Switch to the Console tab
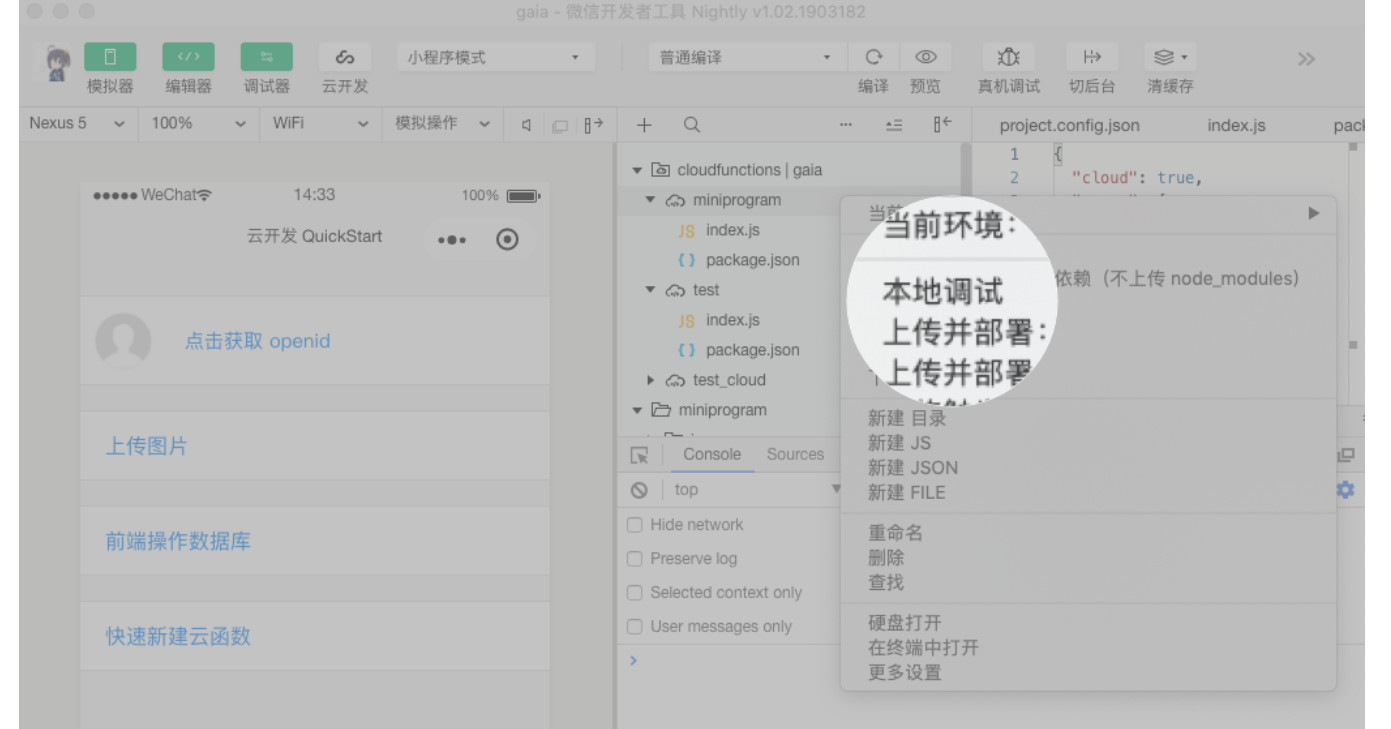1391x729 pixels. tap(712, 454)
